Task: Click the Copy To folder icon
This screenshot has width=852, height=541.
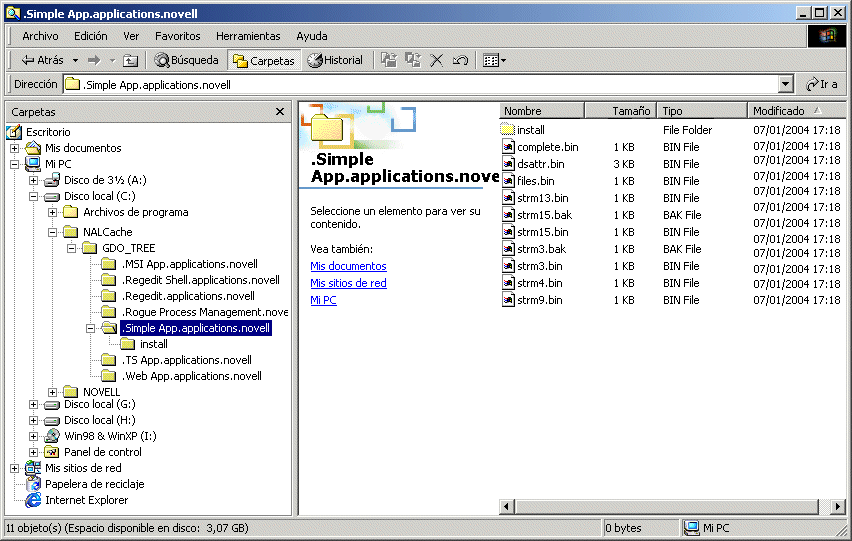Action: [413, 60]
